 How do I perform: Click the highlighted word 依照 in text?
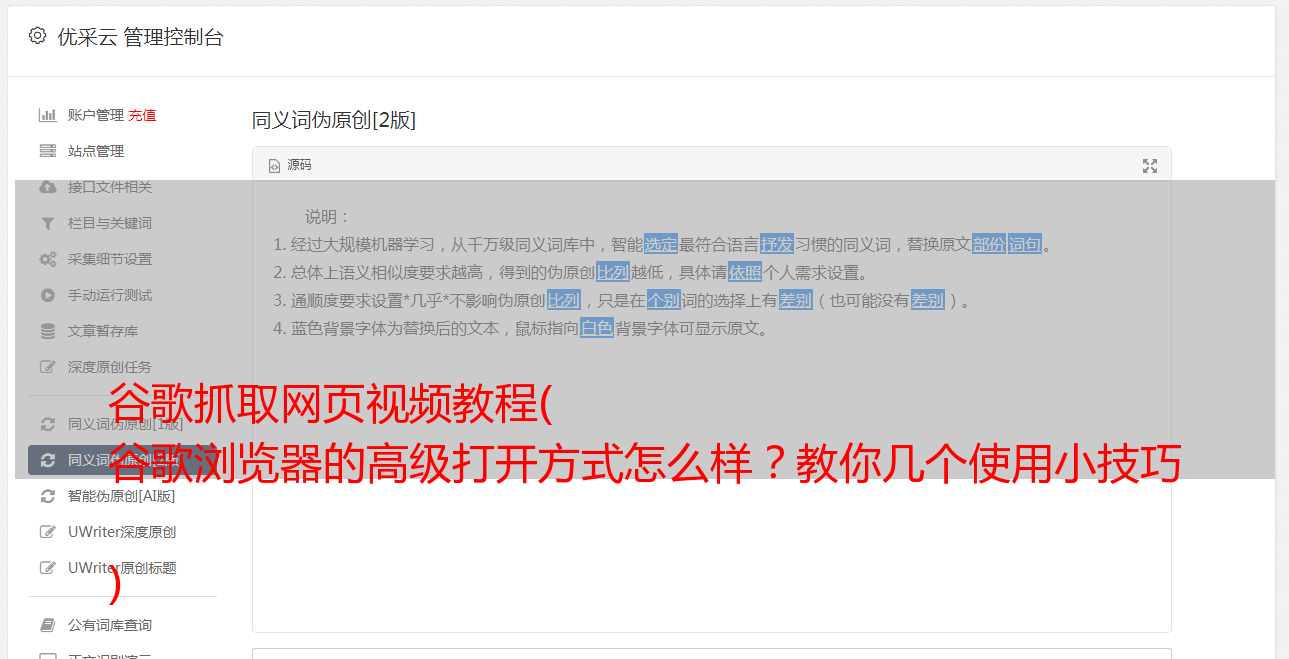click(x=745, y=272)
